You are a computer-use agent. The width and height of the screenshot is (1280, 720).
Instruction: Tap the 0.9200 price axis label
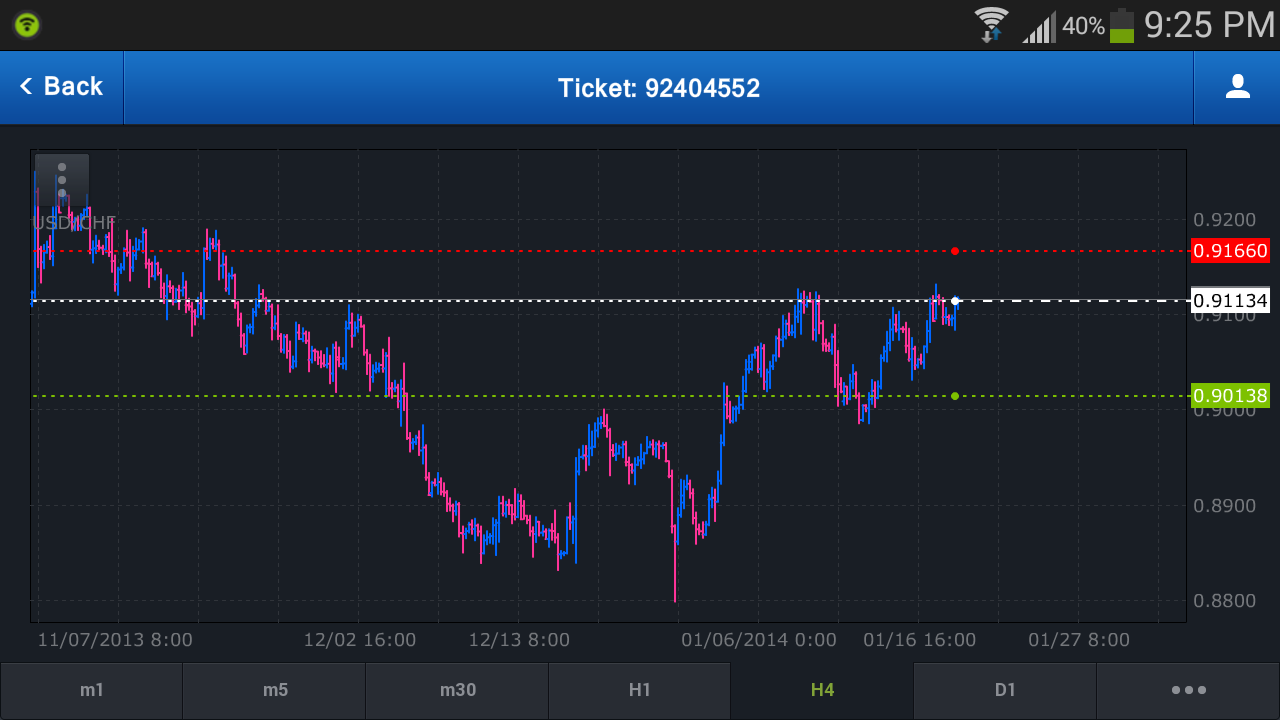[x=1225, y=220]
